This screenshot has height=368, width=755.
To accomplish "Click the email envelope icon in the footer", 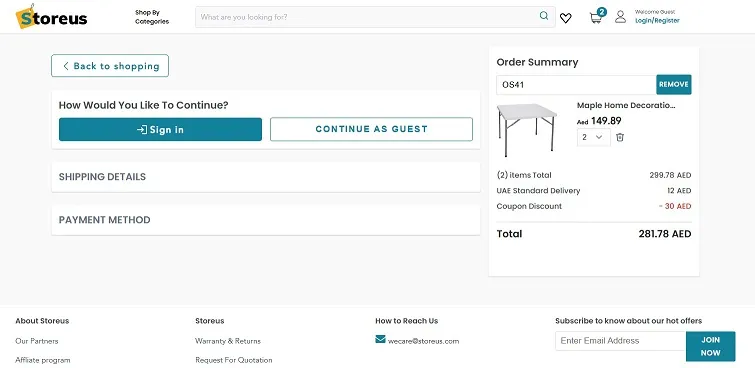I will pyautogui.click(x=380, y=339).
